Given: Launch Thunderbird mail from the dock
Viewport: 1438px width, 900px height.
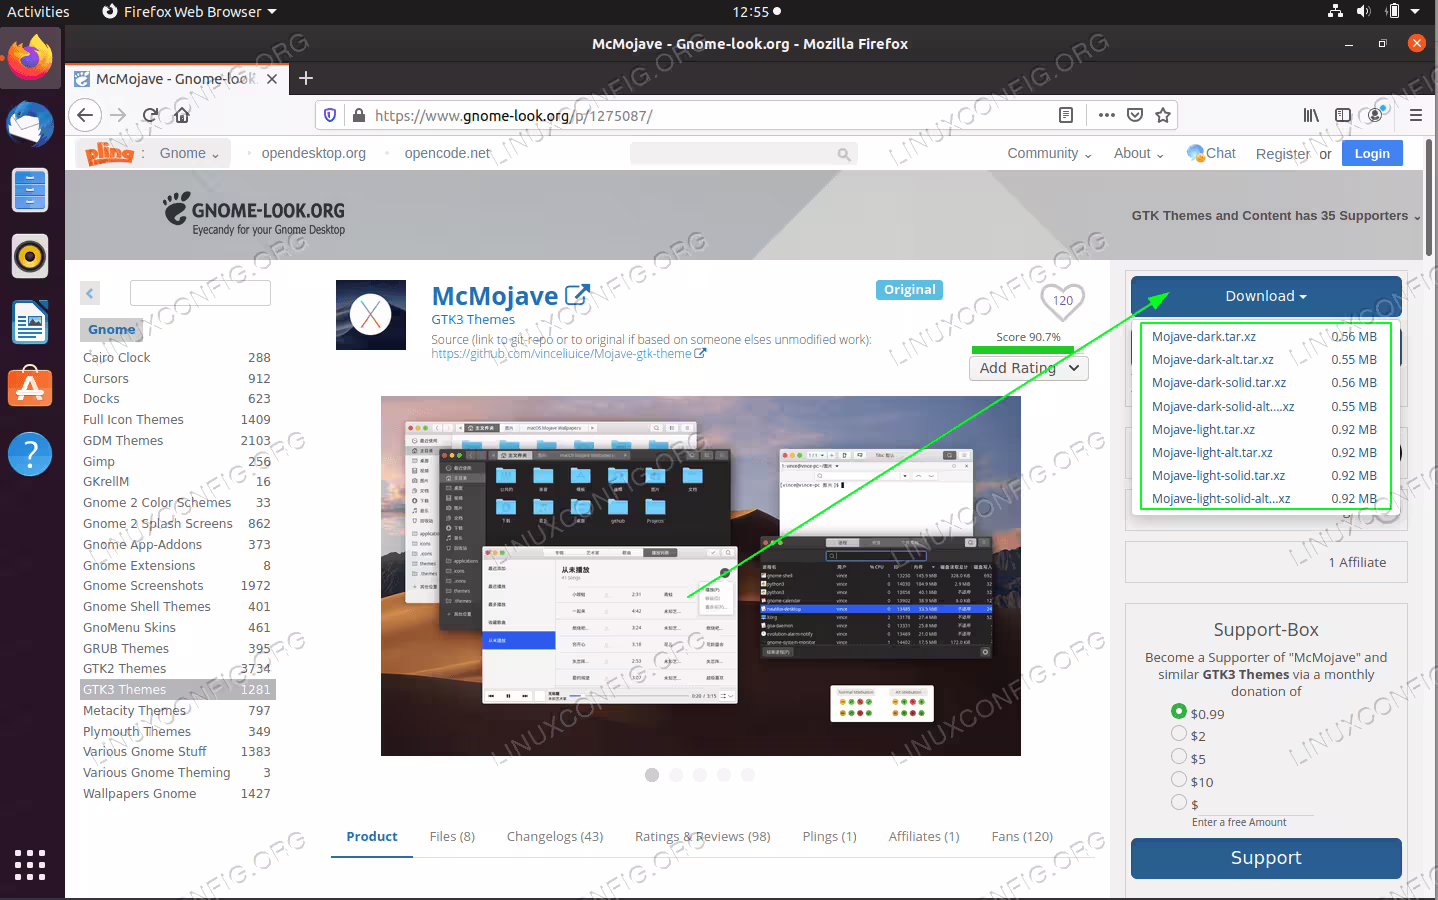Looking at the screenshot, I should pos(30,124).
